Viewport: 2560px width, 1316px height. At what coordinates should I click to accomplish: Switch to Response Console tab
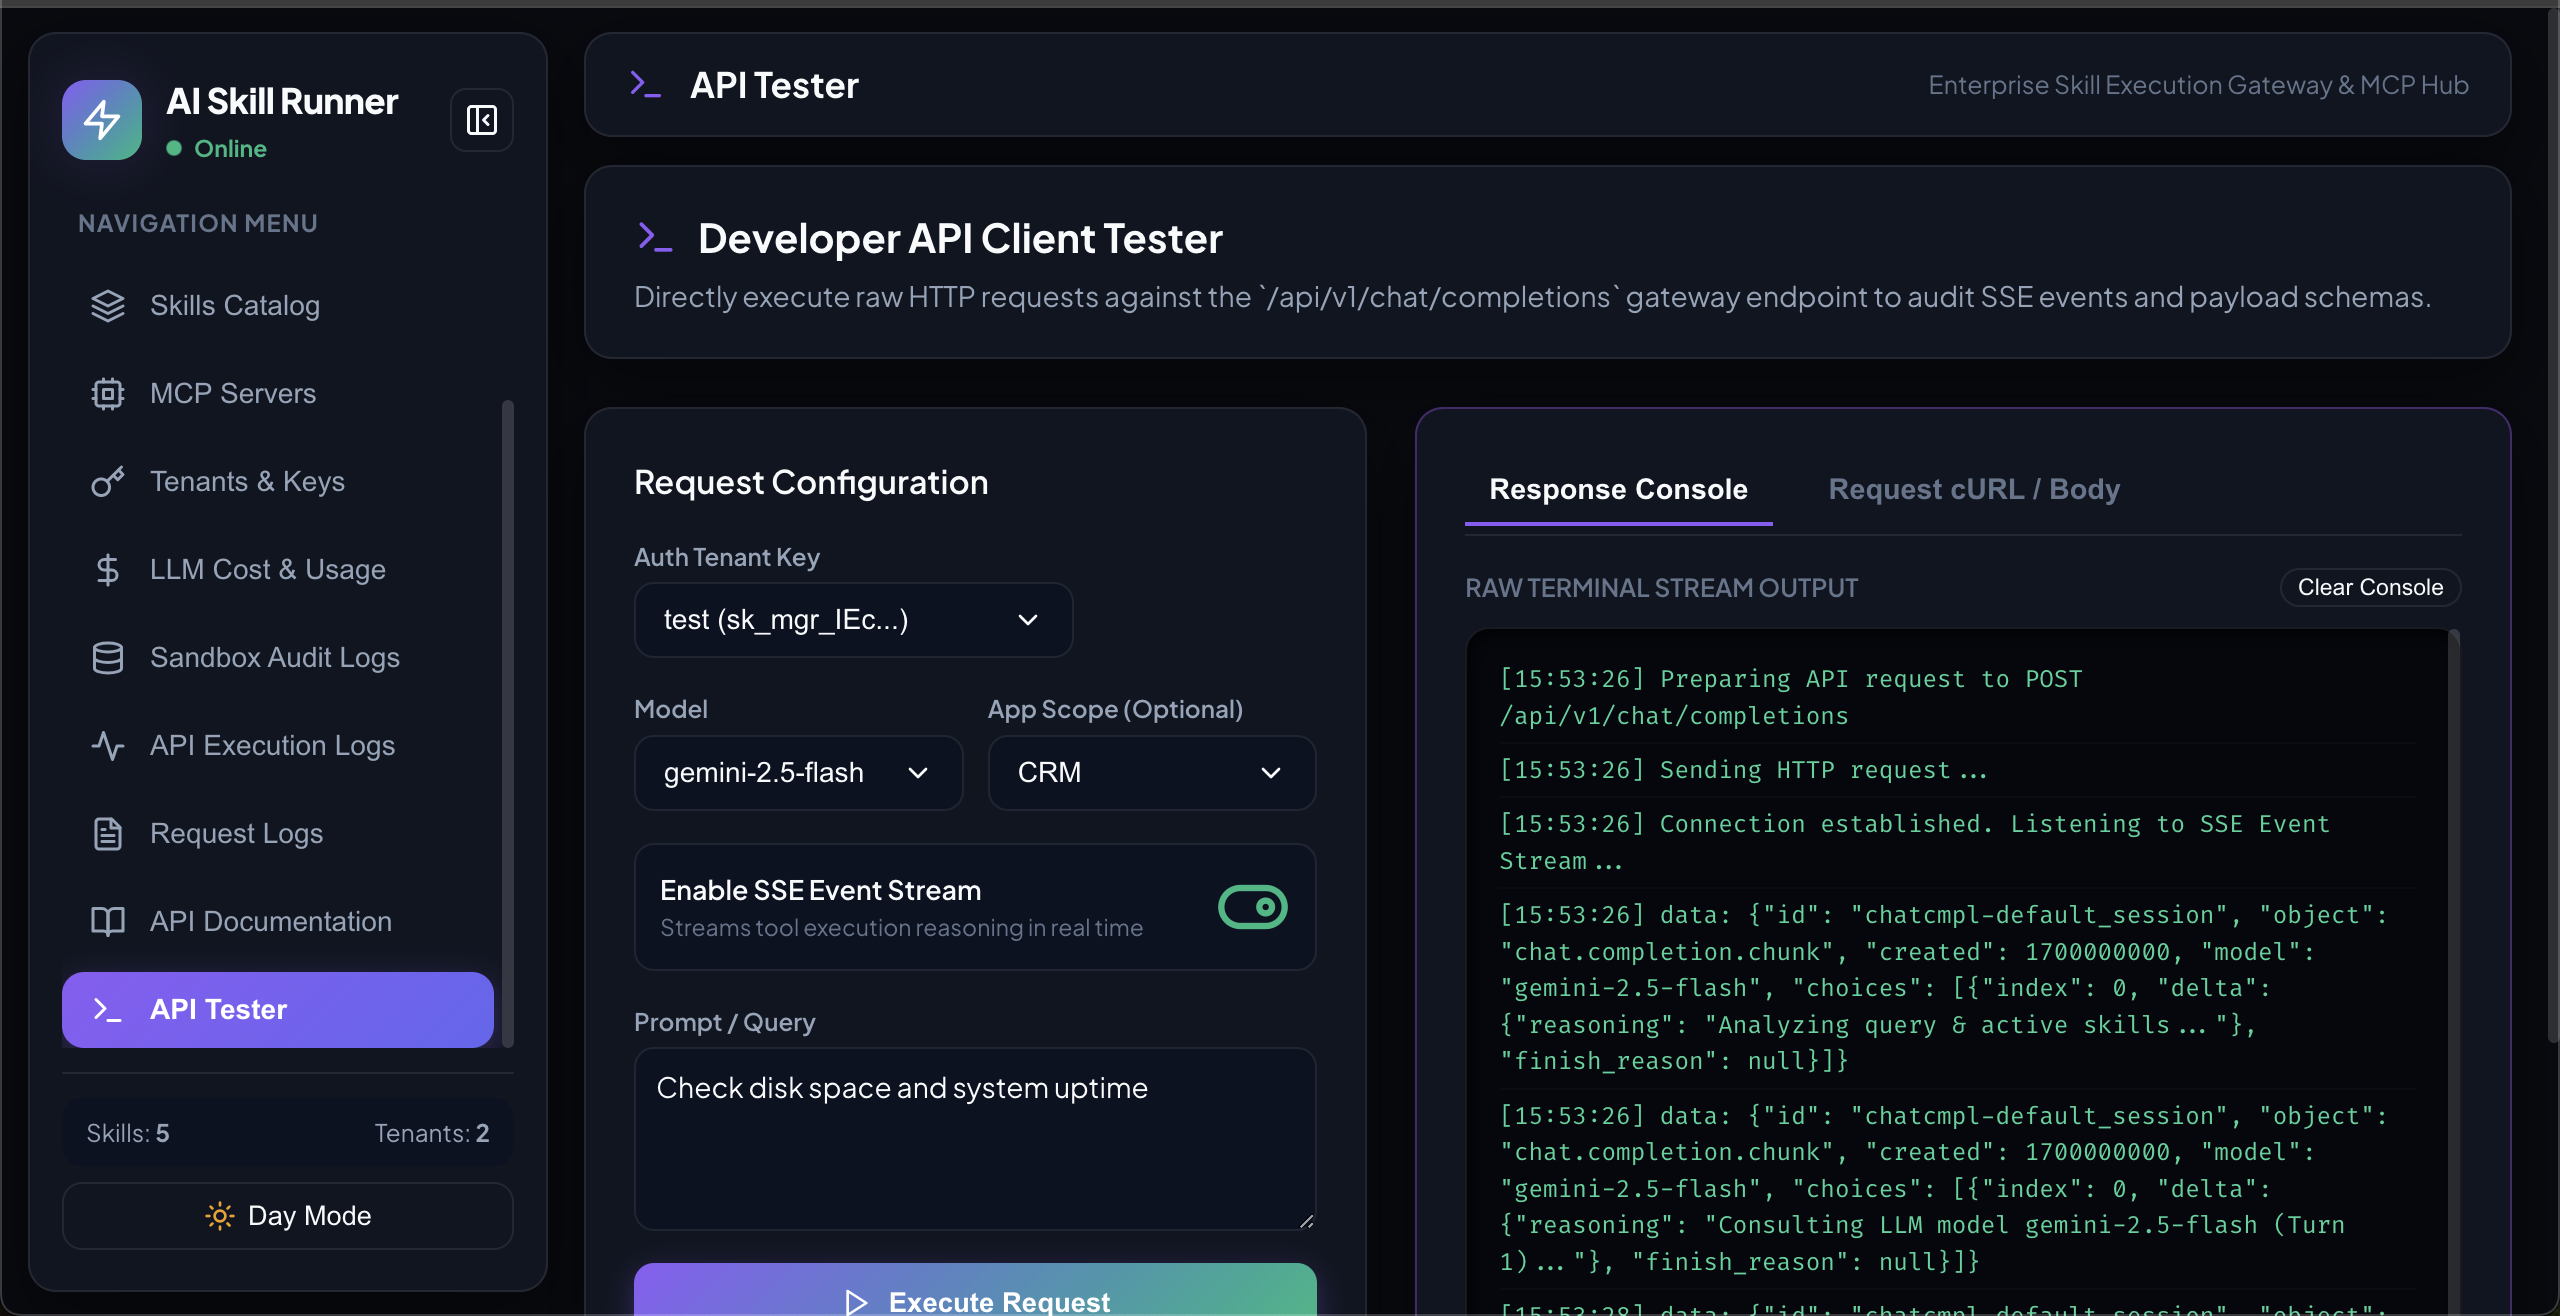[1618, 489]
